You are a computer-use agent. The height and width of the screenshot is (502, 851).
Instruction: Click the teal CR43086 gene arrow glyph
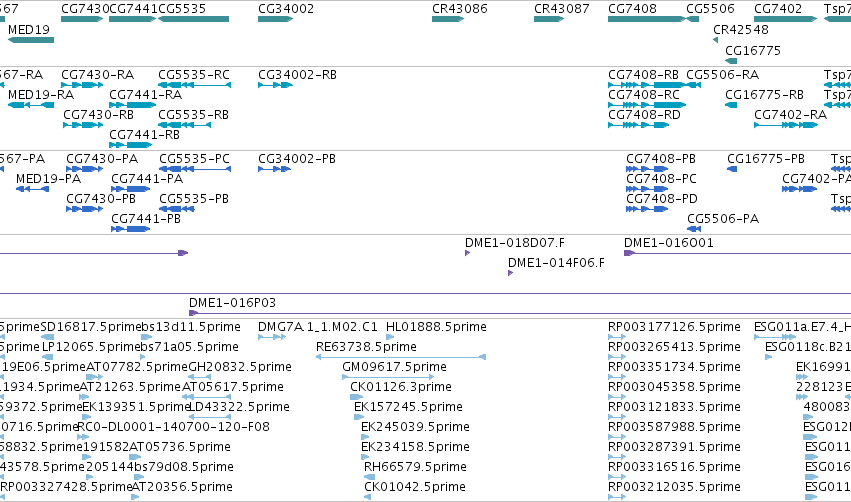coord(448,19)
